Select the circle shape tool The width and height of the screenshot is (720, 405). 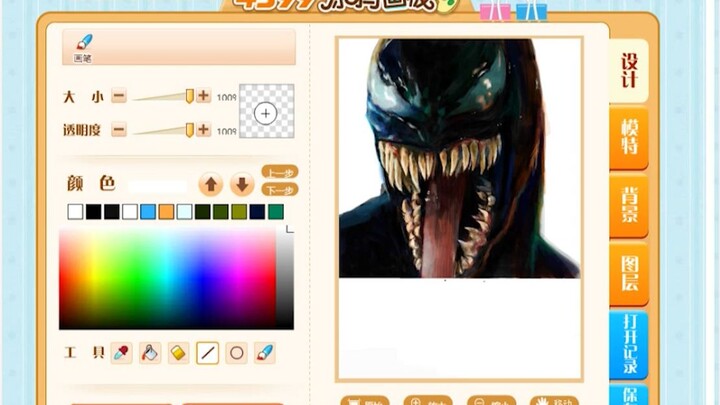[236, 353]
